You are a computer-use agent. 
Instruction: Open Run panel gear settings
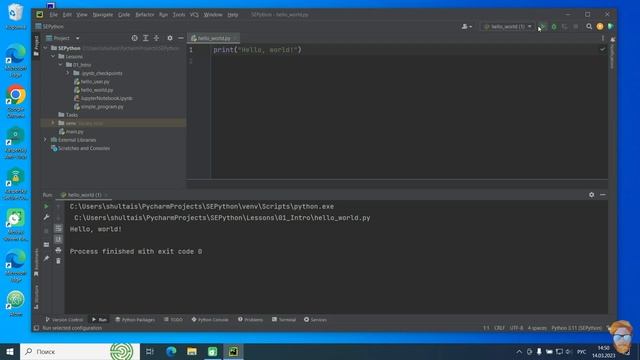pyautogui.click(x=591, y=195)
